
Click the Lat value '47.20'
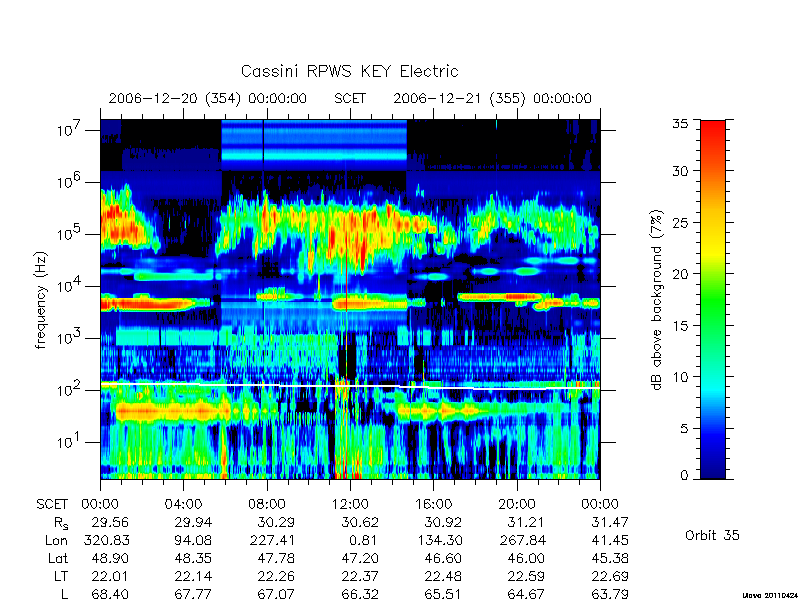360,559
